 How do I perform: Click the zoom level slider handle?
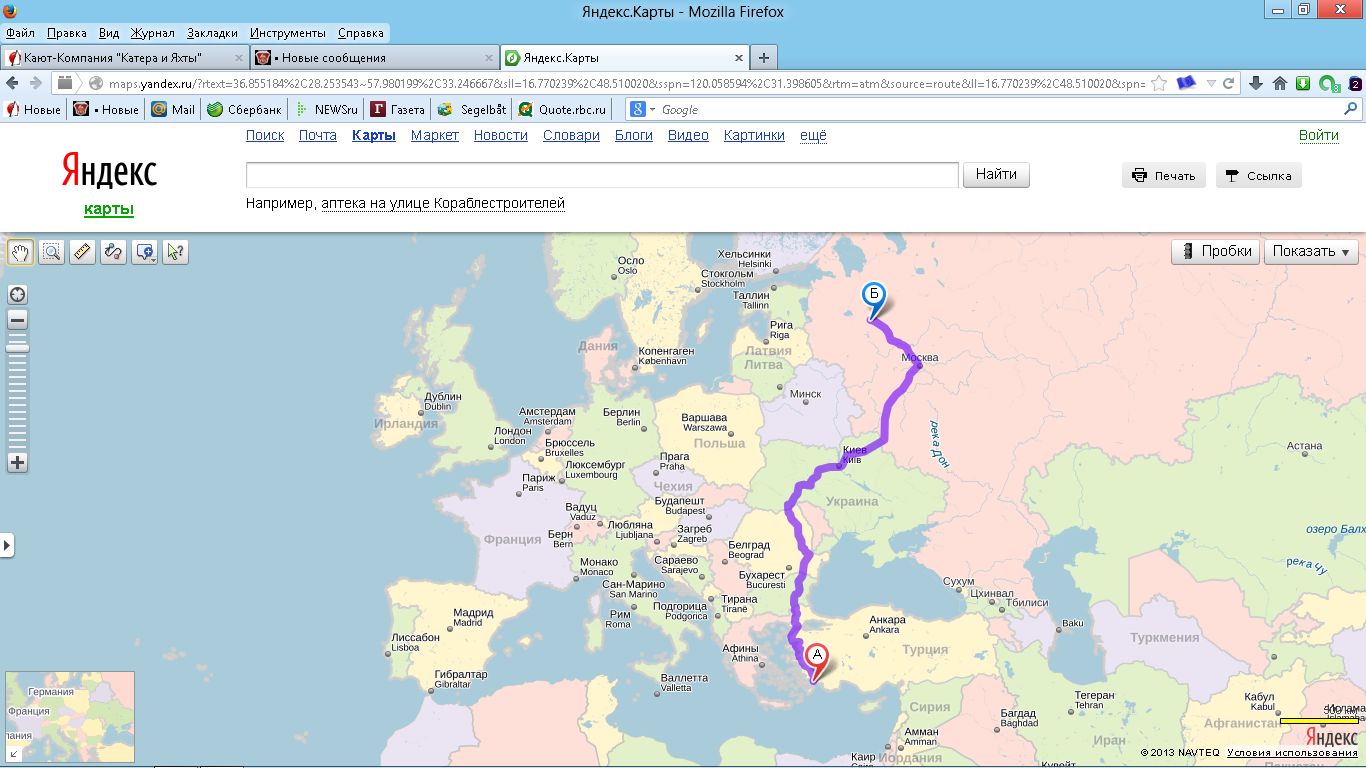(x=17, y=348)
